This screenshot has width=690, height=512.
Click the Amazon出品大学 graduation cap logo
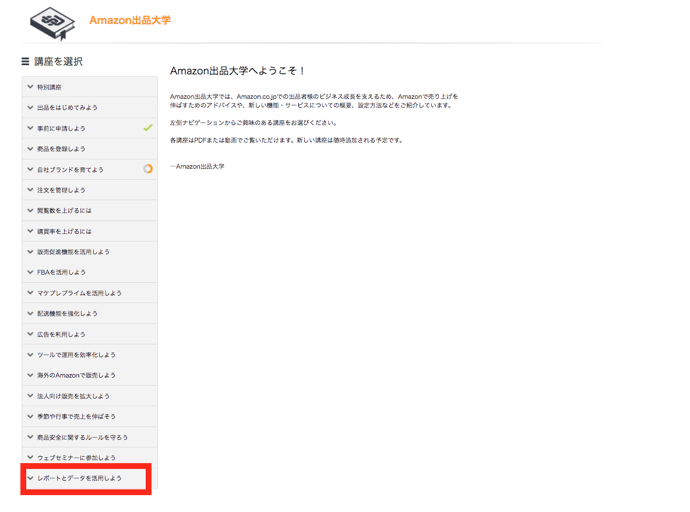point(52,22)
